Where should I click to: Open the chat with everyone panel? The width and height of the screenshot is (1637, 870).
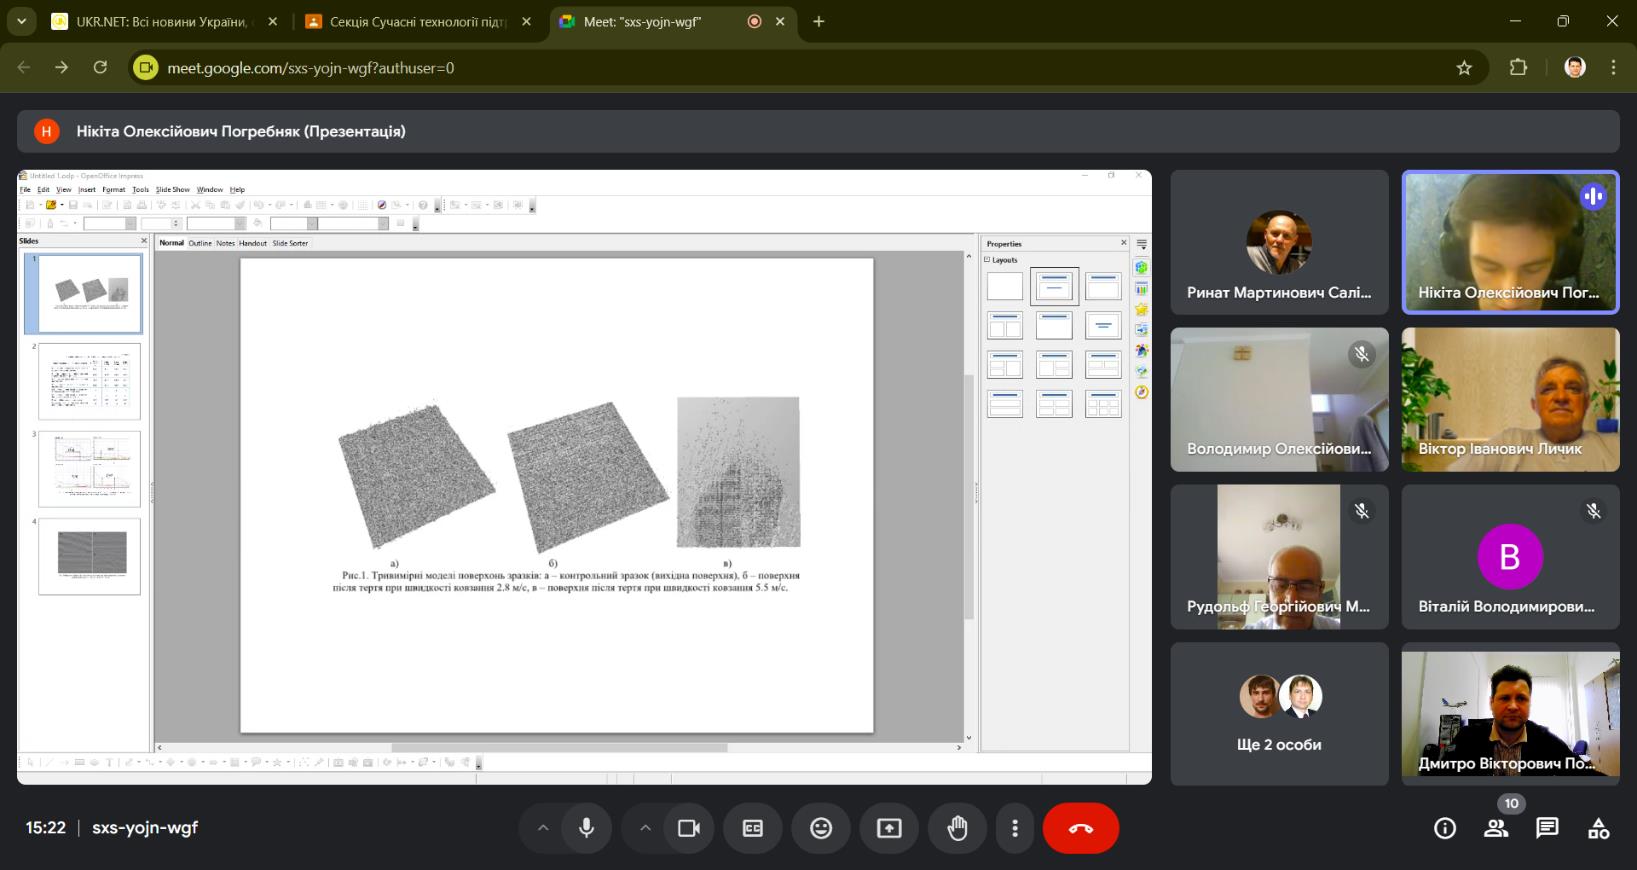tap(1547, 828)
